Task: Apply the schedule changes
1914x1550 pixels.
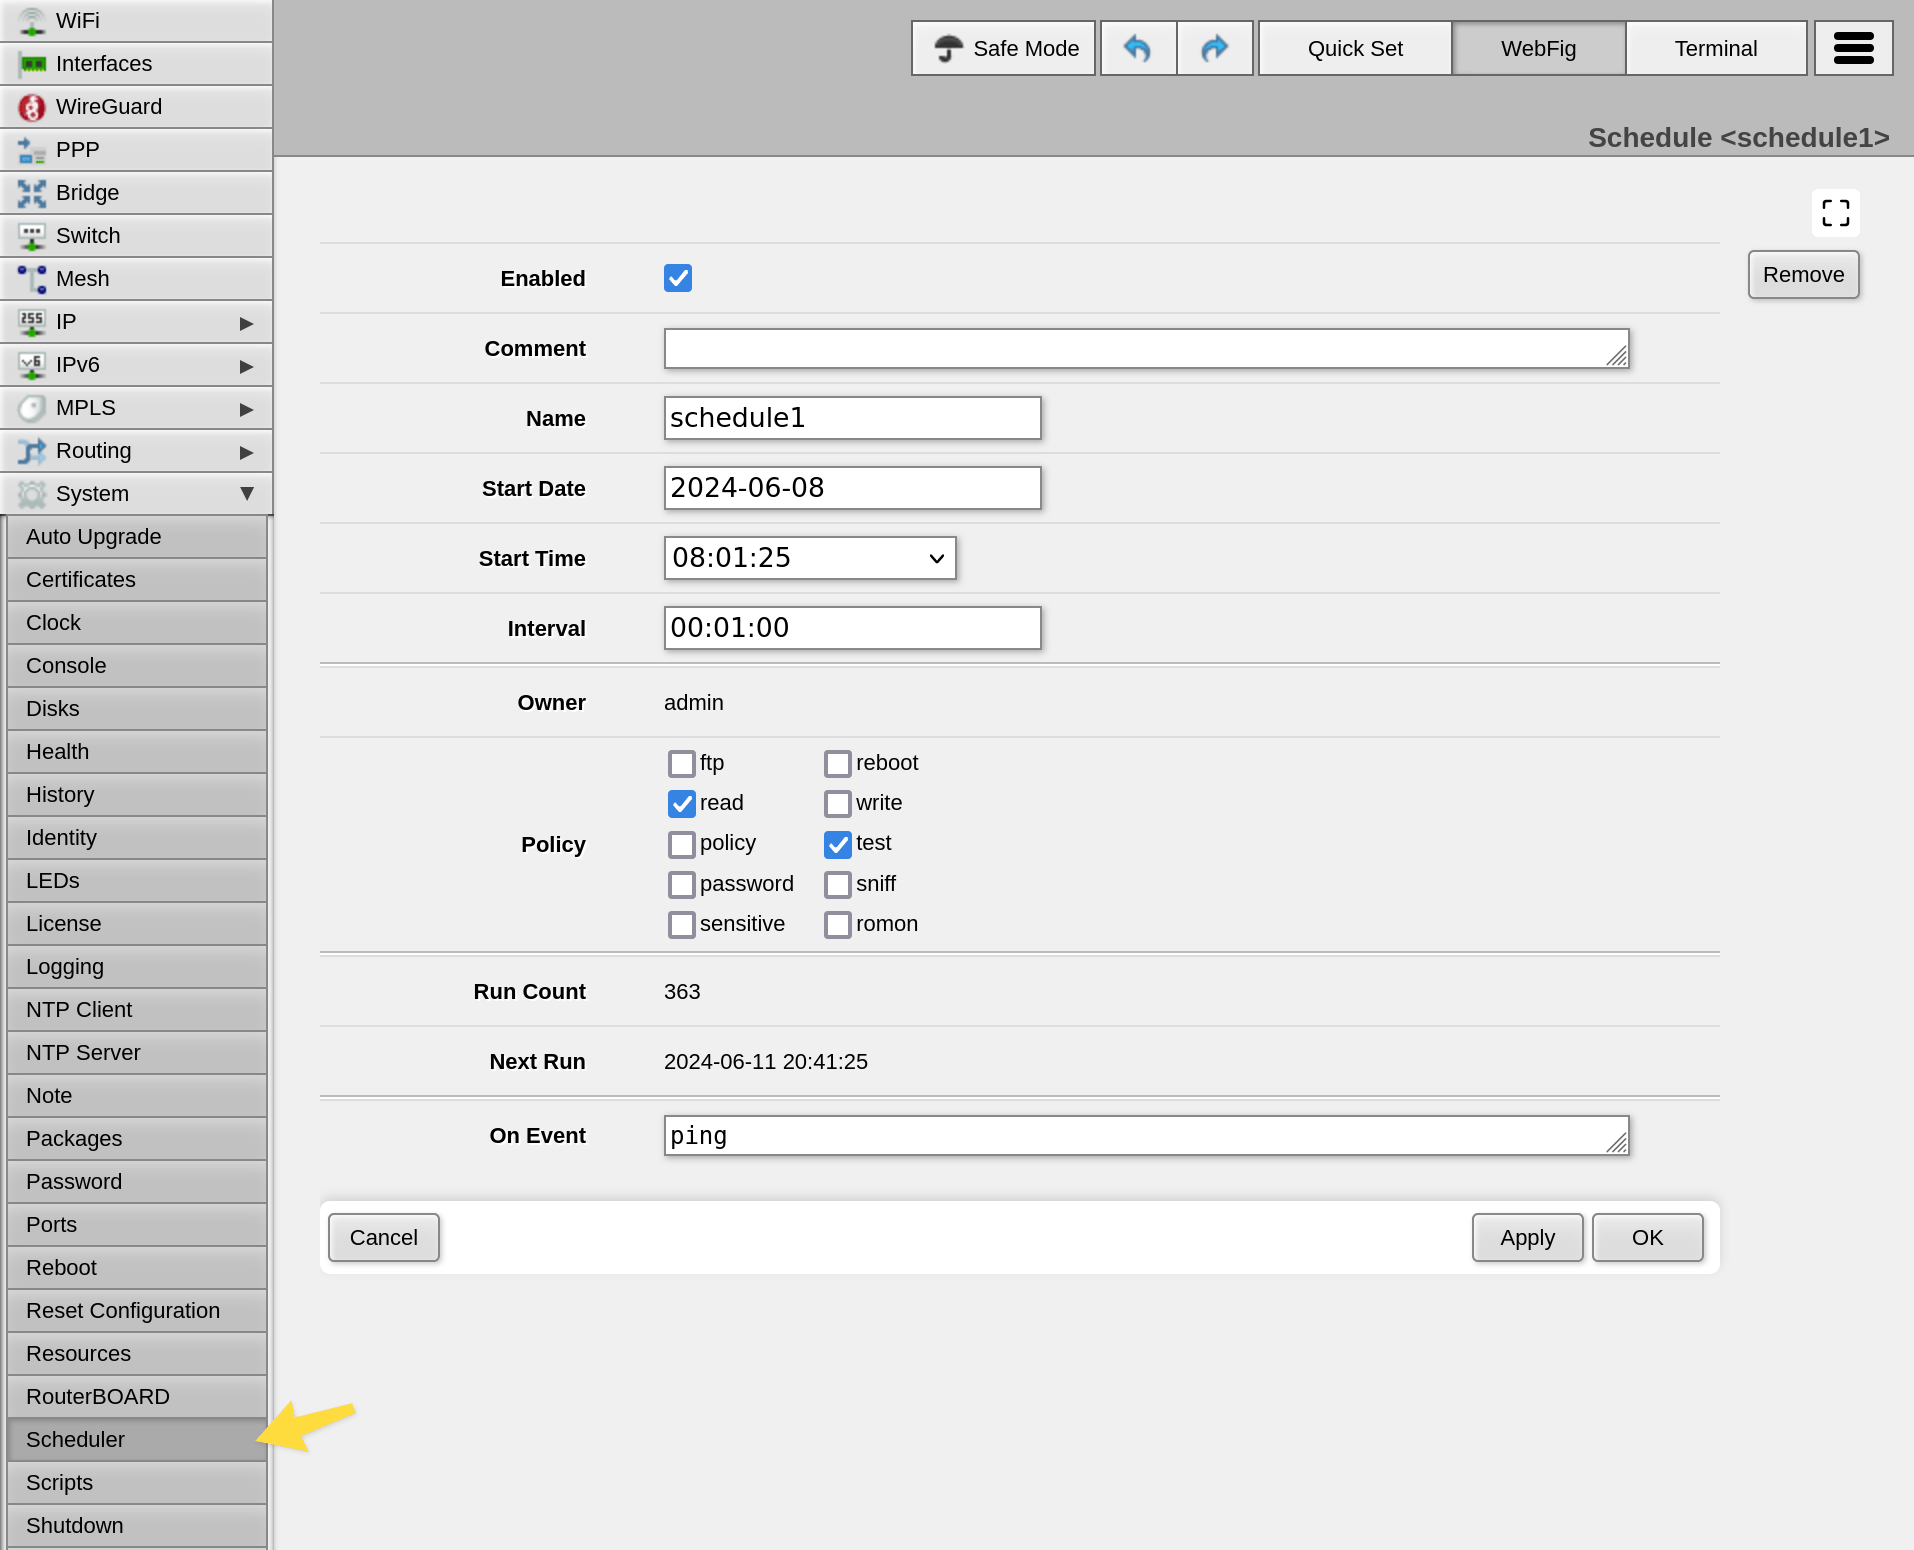Action: [x=1527, y=1237]
